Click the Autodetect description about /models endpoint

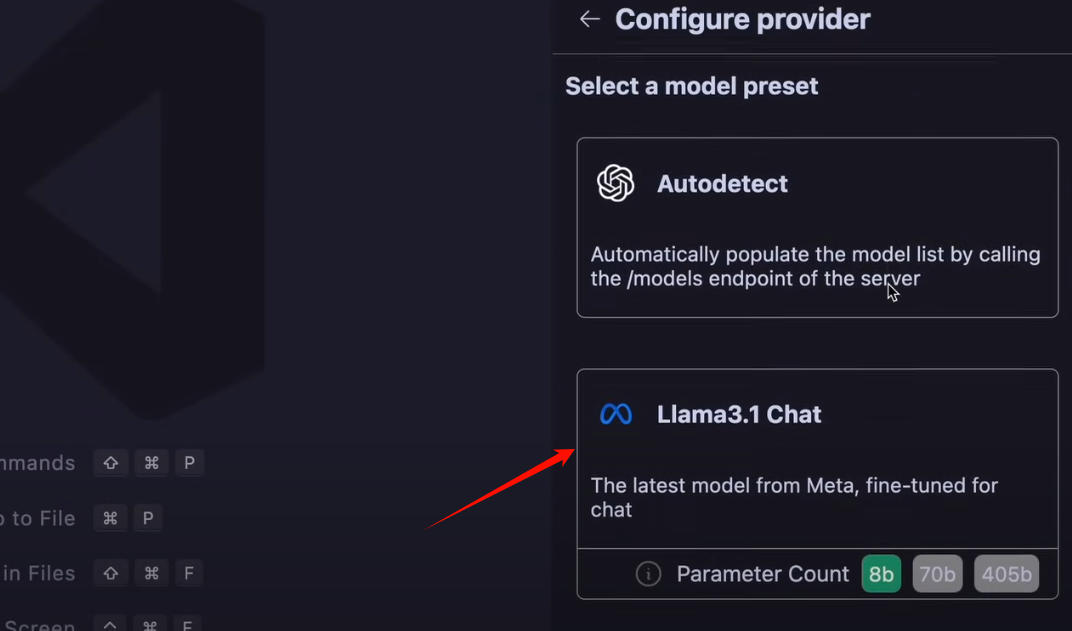[x=815, y=267]
